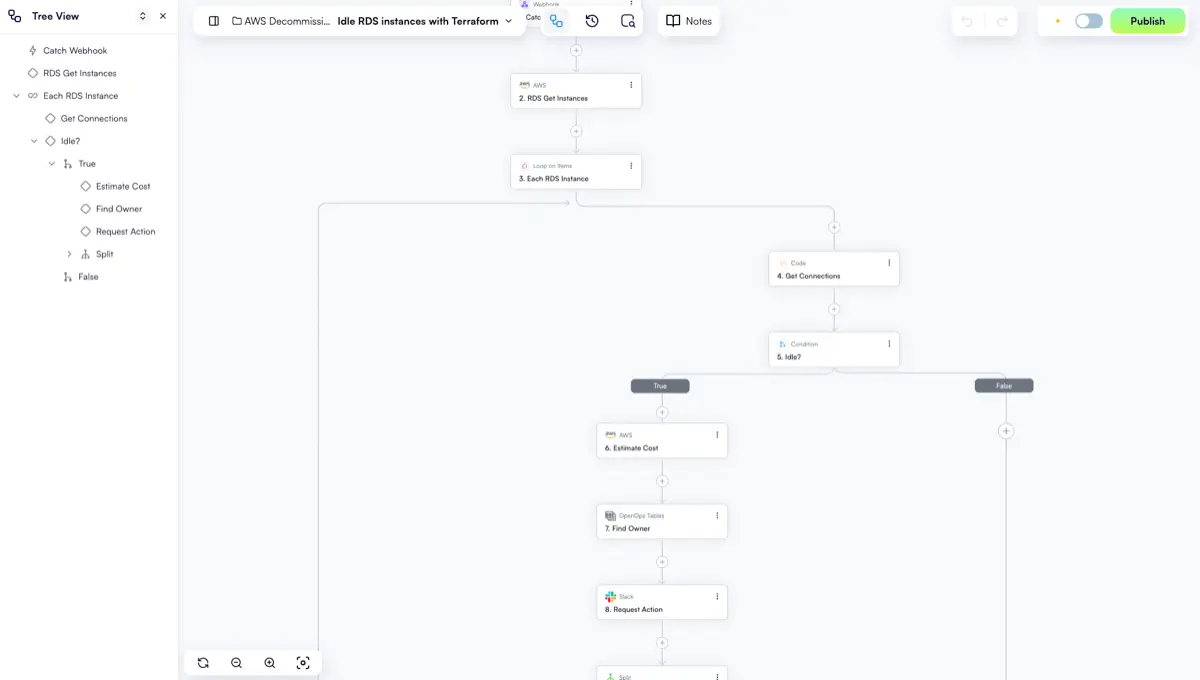This screenshot has height=680, width=1200.
Task: Enable the workflow activation toggle near Publish
Action: 1089,20
